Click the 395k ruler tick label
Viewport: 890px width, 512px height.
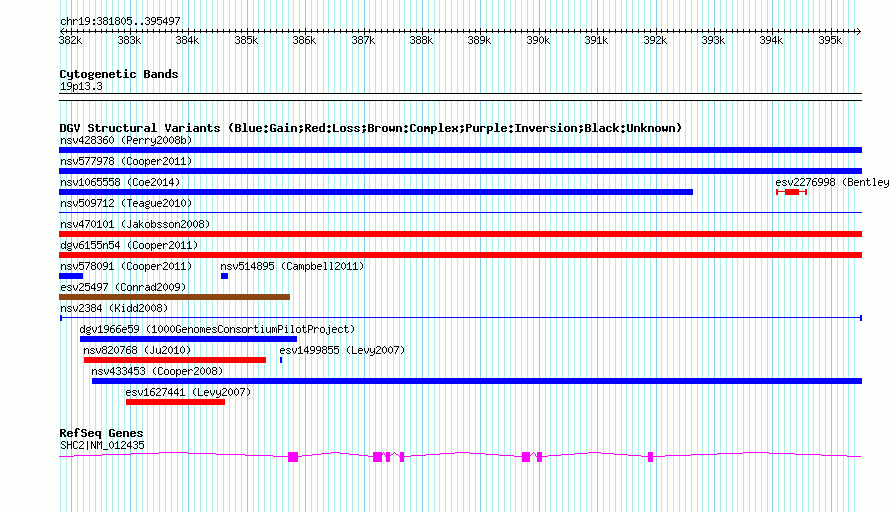[830, 40]
